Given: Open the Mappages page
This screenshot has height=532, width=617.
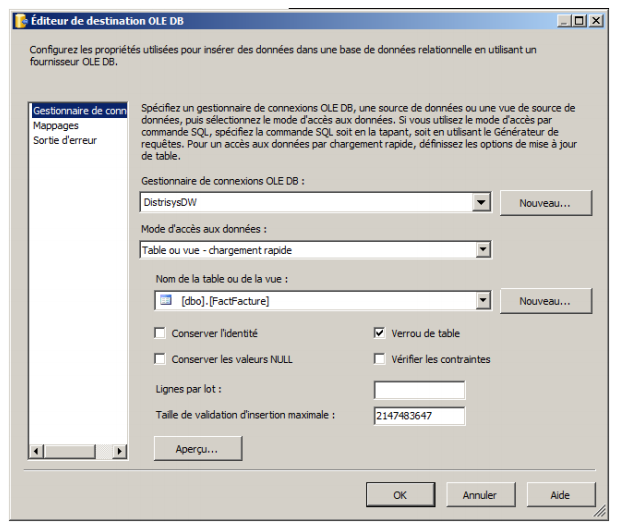Looking at the screenshot, I should 56,126.
